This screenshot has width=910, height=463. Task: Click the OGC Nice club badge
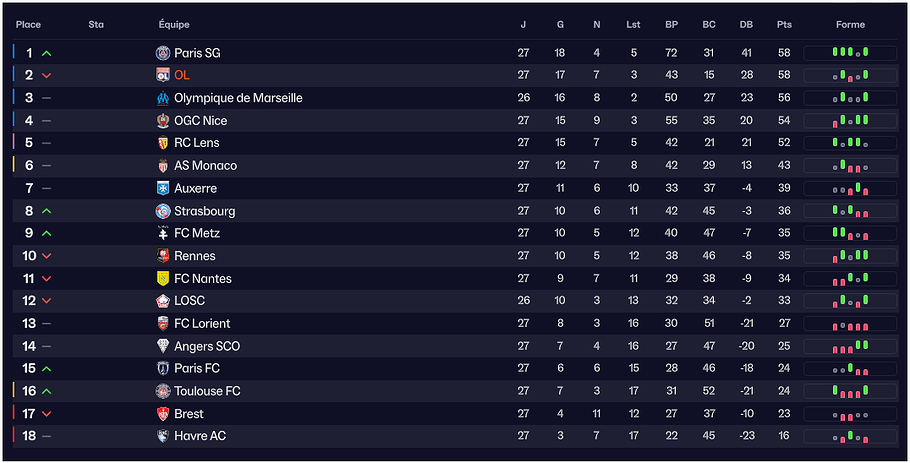pos(163,121)
